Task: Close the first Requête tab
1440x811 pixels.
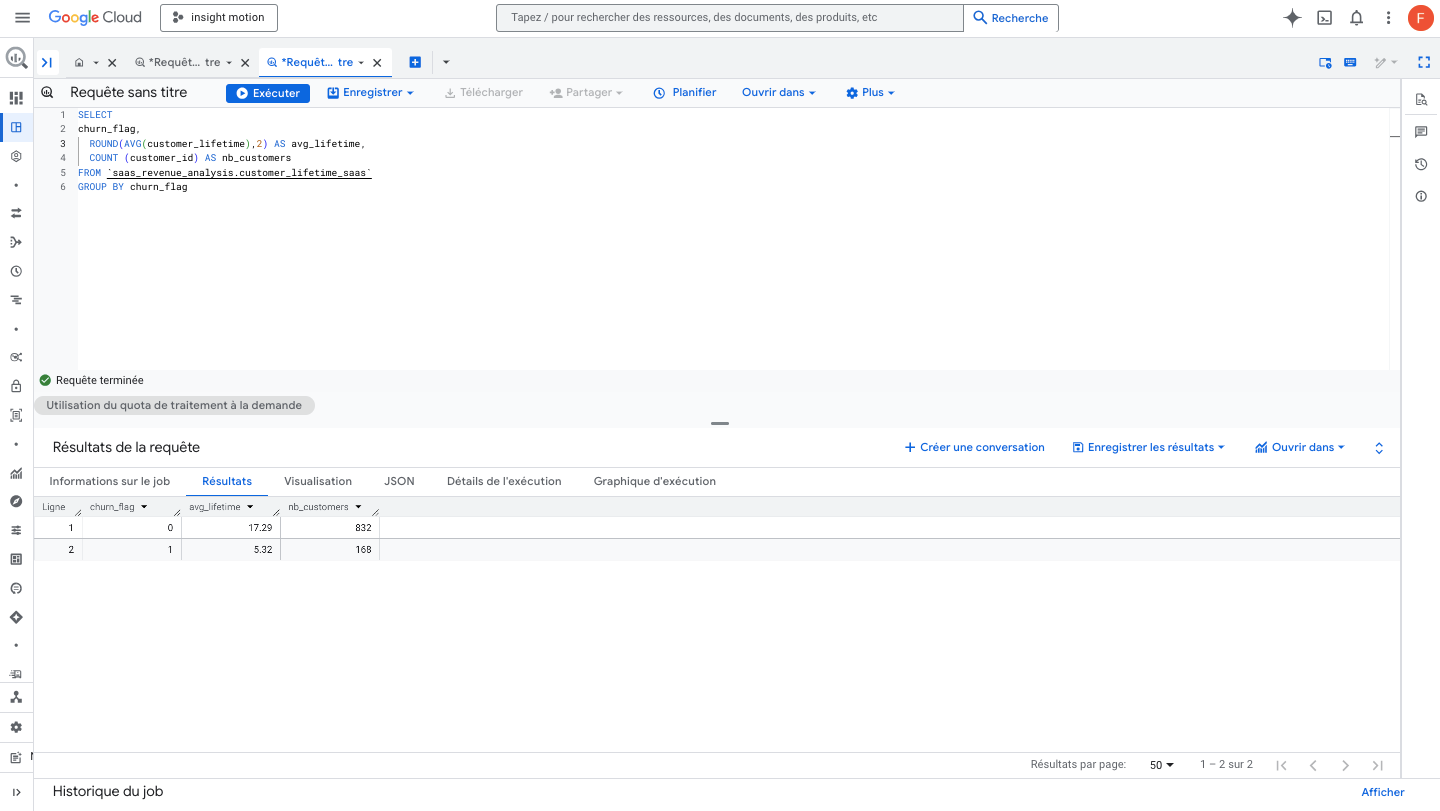Action: [245, 63]
